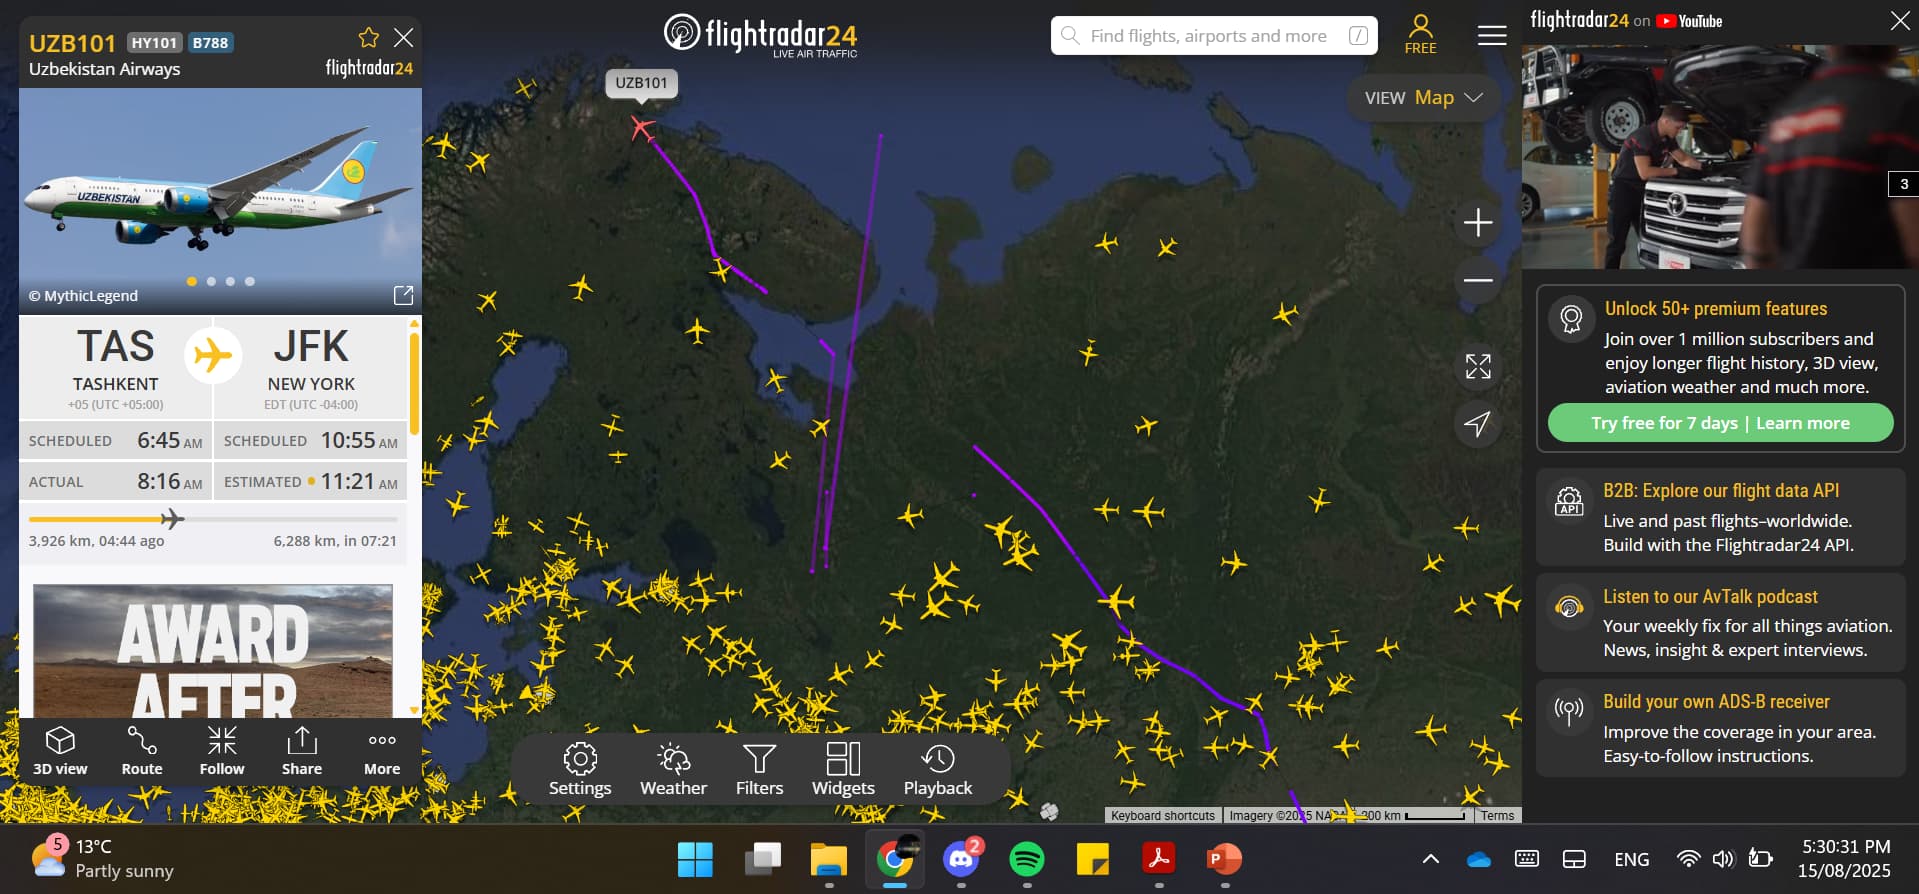This screenshot has width=1919, height=894.
Task: Open the ENG language switcher
Action: click(x=1632, y=859)
